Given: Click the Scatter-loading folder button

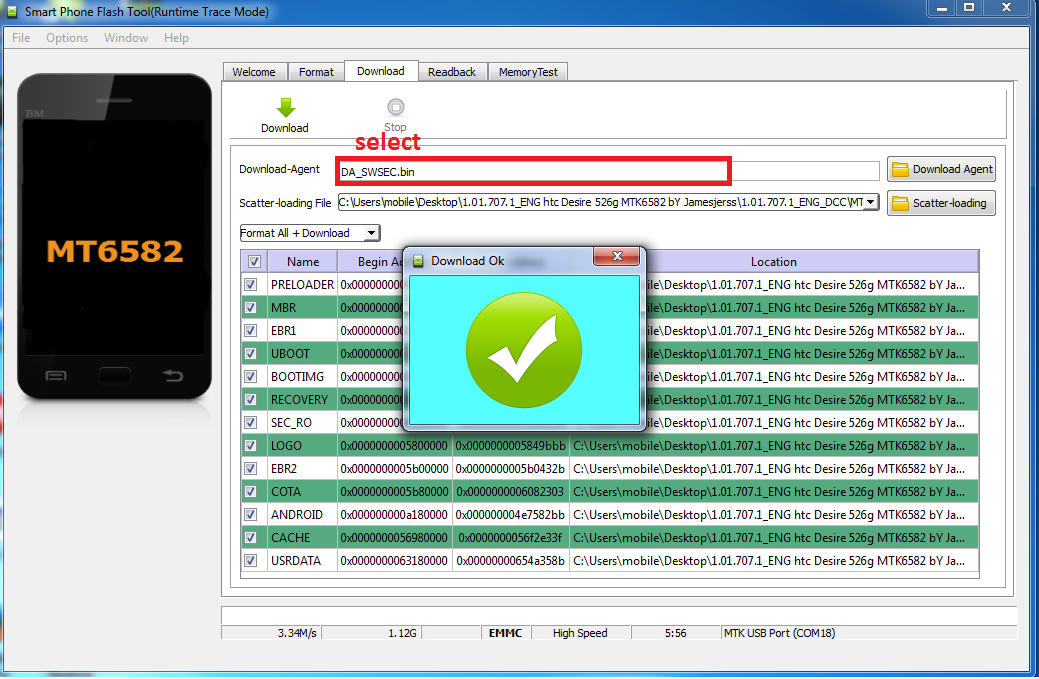Looking at the screenshot, I should [942, 203].
